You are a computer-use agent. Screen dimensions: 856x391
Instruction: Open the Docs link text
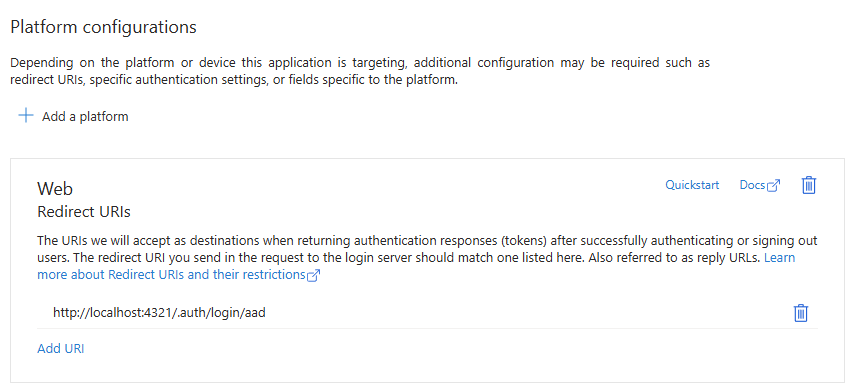tap(752, 185)
